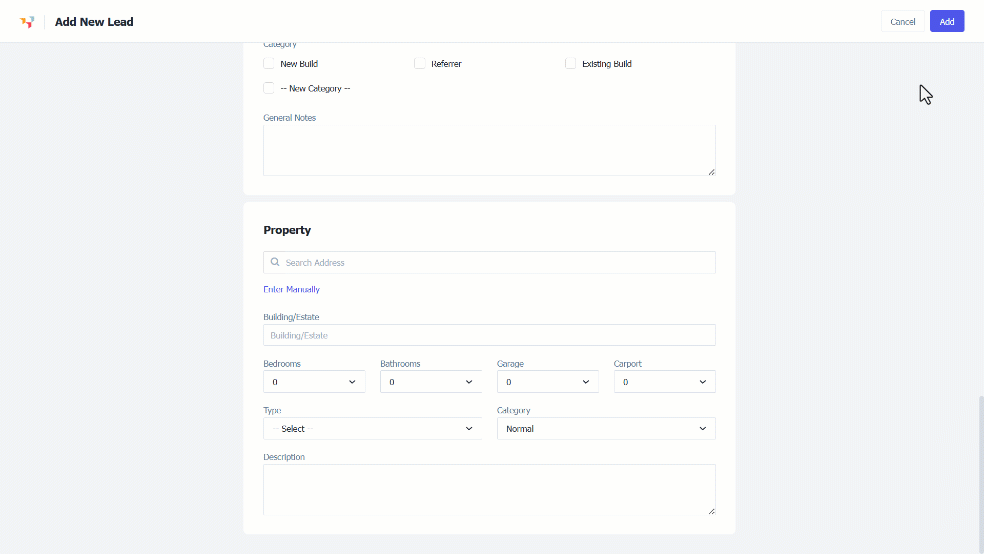Image resolution: width=984 pixels, height=554 pixels.
Task: Open the Garage dropdown
Action: (x=547, y=381)
